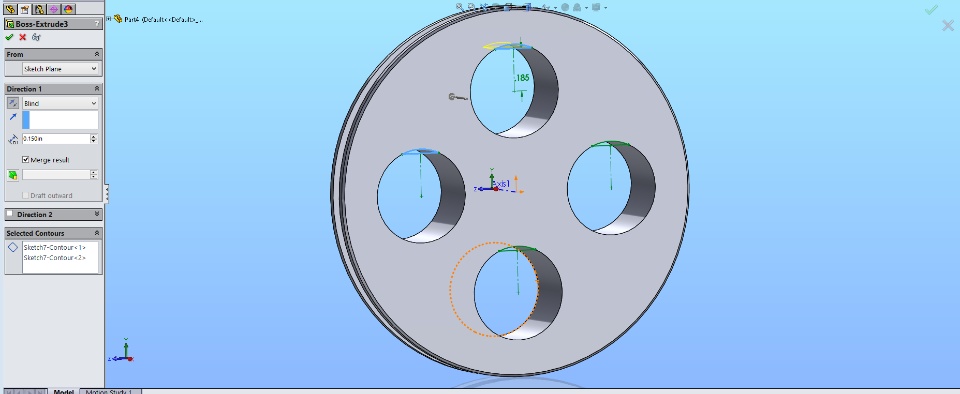
Task: Click the Direction of Extrusion selection box
Action: [x=60, y=120]
